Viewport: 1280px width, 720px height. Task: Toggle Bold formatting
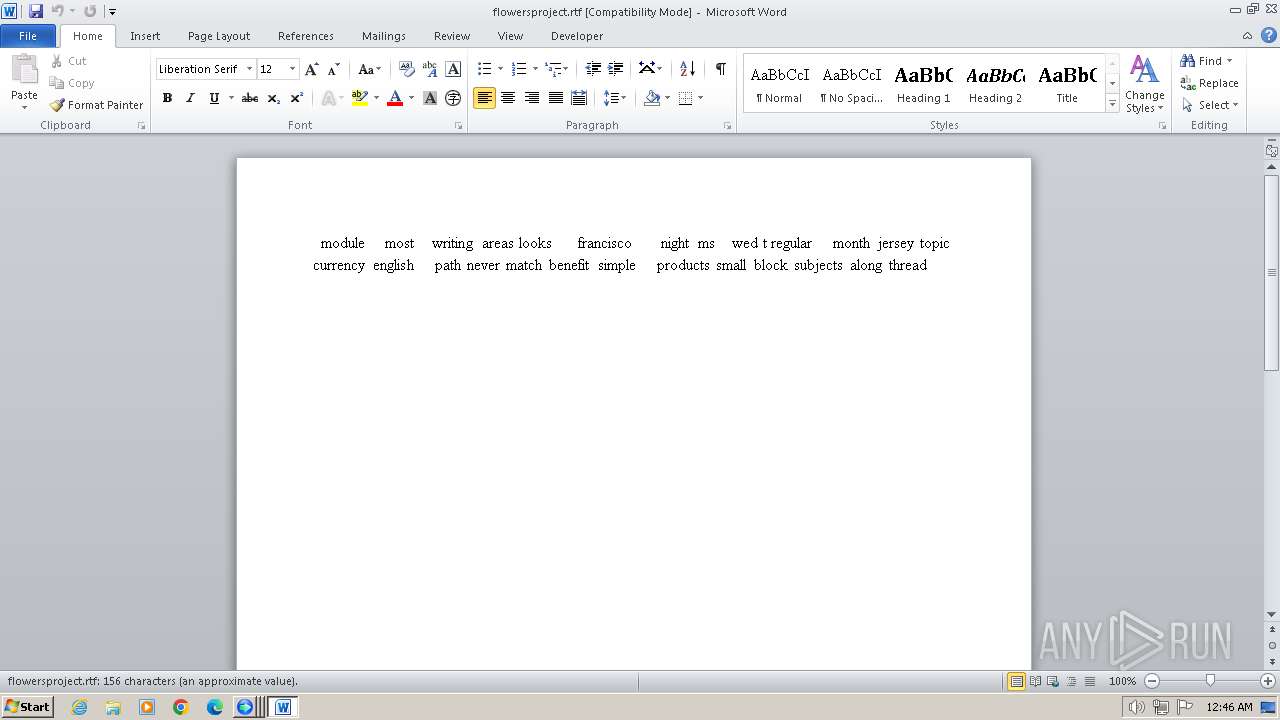(x=167, y=98)
